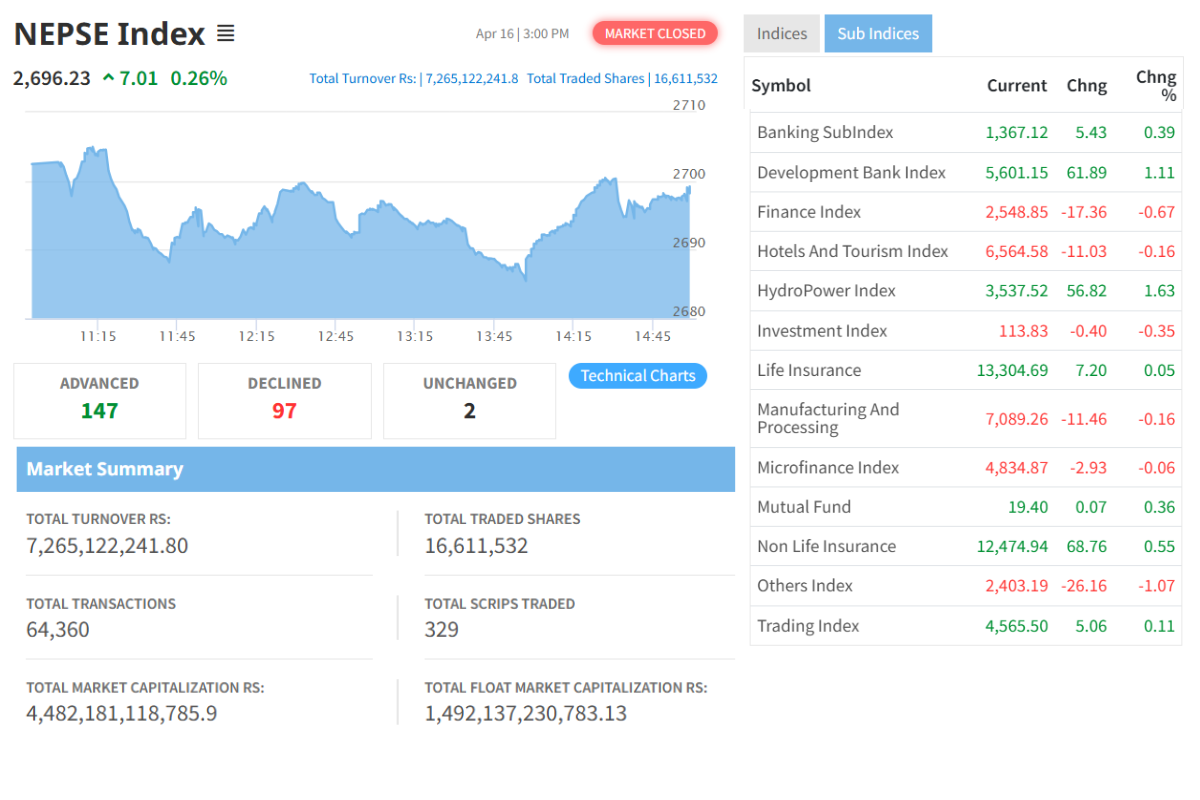Open the UNCHANGED 2 card

click(470, 401)
